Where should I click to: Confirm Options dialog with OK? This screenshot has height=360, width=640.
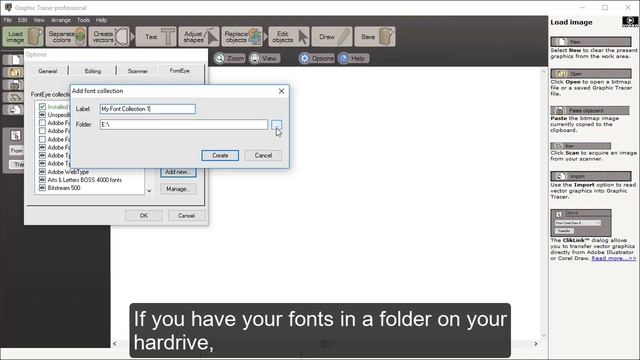click(144, 216)
